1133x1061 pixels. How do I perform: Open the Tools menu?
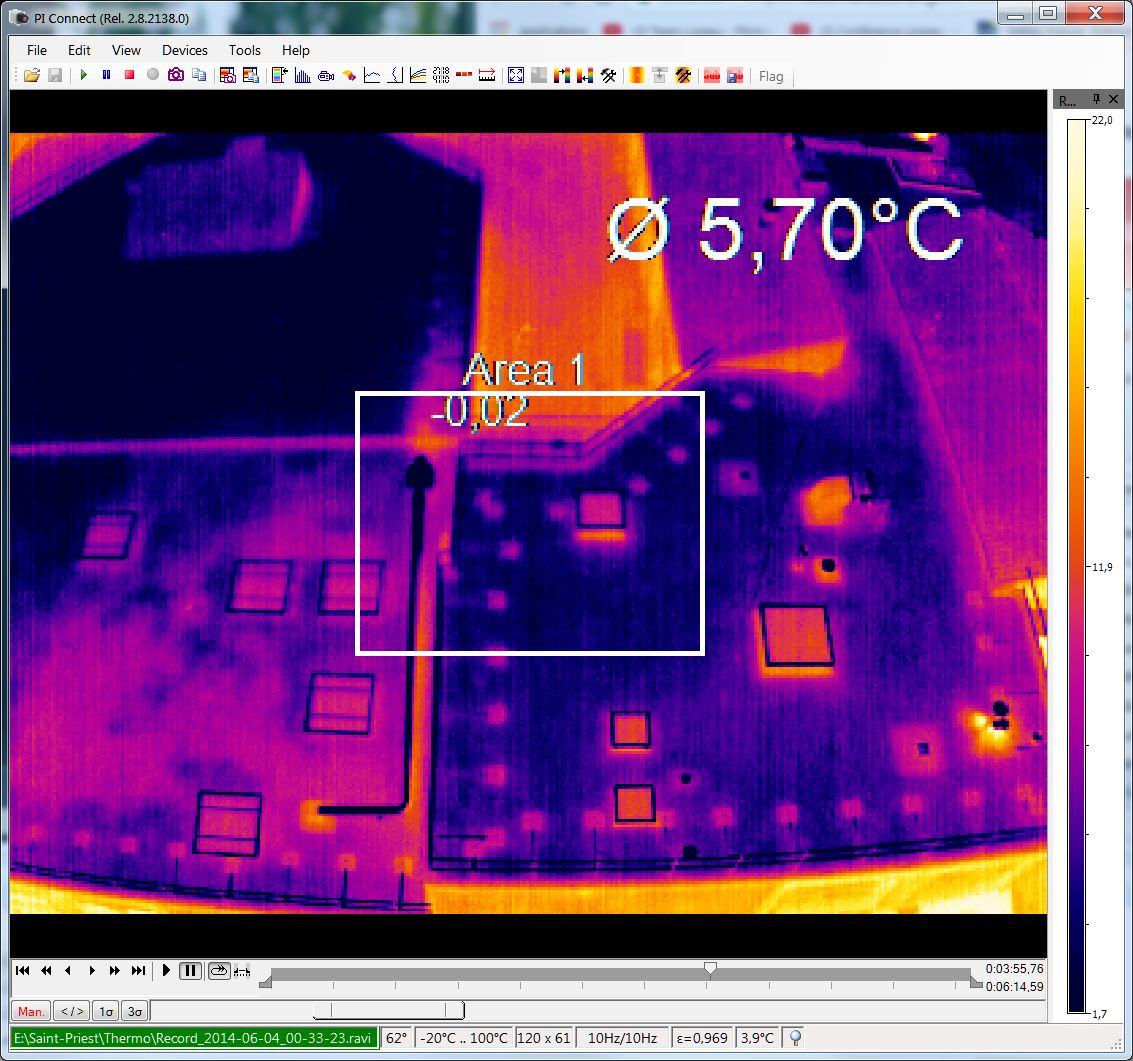244,50
